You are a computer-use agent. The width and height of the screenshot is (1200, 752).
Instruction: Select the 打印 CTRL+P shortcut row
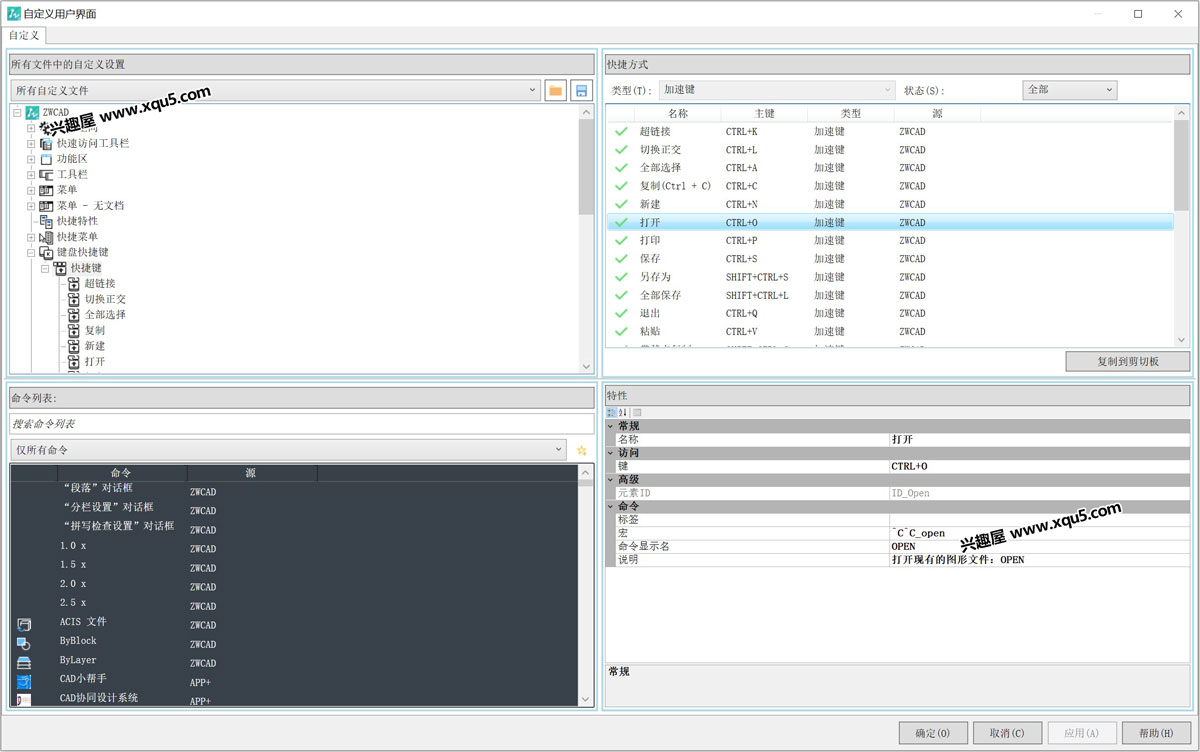pyautogui.click(x=890, y=240)
